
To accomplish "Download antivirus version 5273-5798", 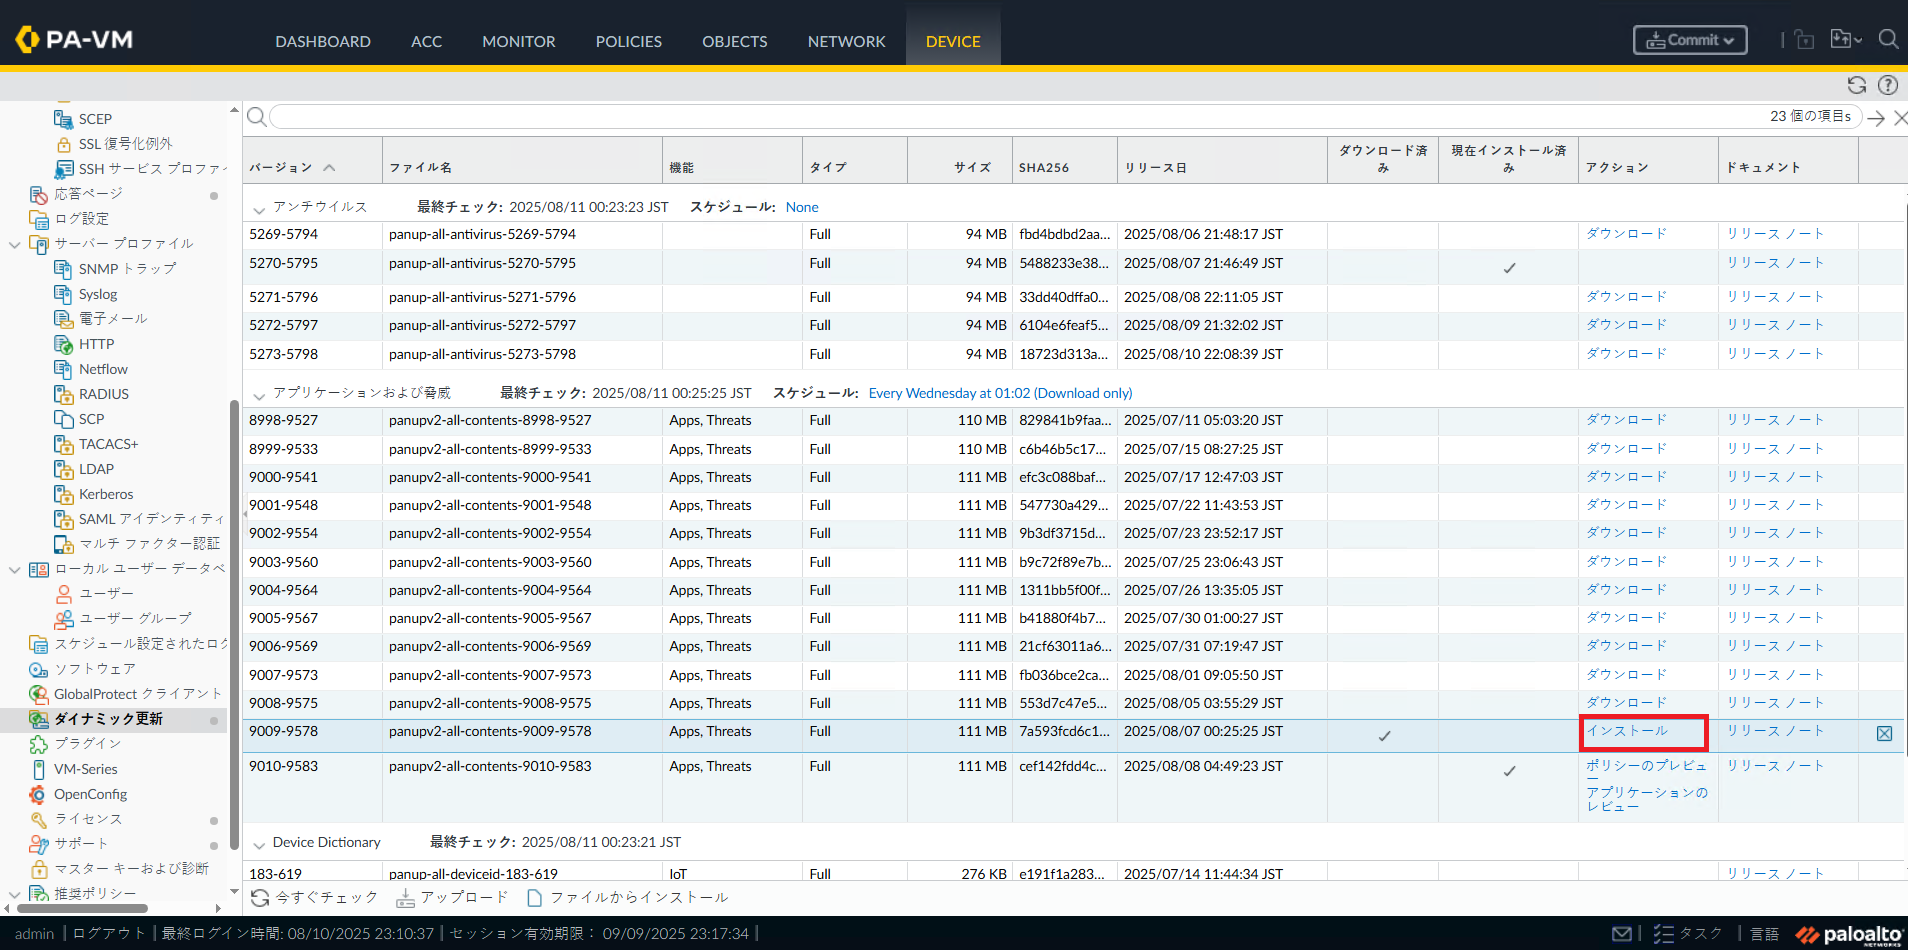I will tap(1626, 354).
